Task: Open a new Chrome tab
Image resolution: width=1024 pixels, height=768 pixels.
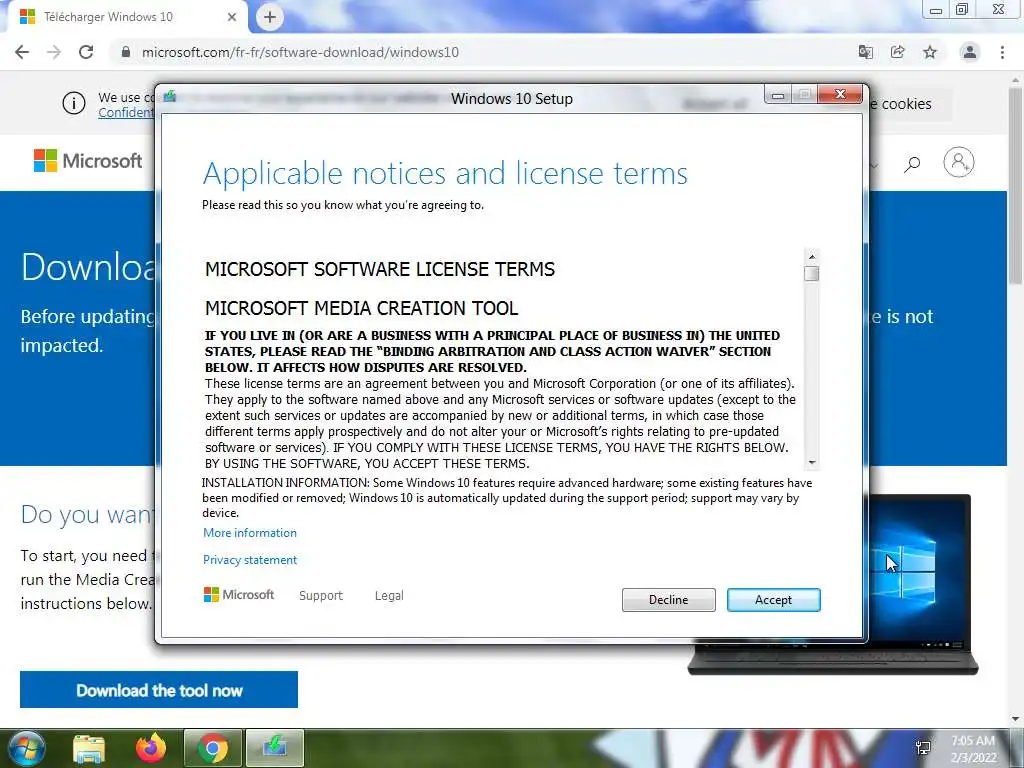Action: 270,17
